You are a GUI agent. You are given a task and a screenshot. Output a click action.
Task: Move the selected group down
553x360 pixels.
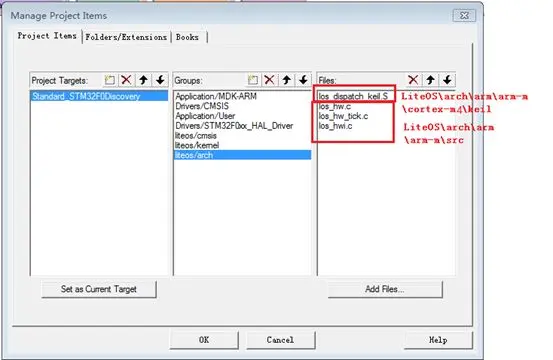pyautogui.click(x=303, y=80)
